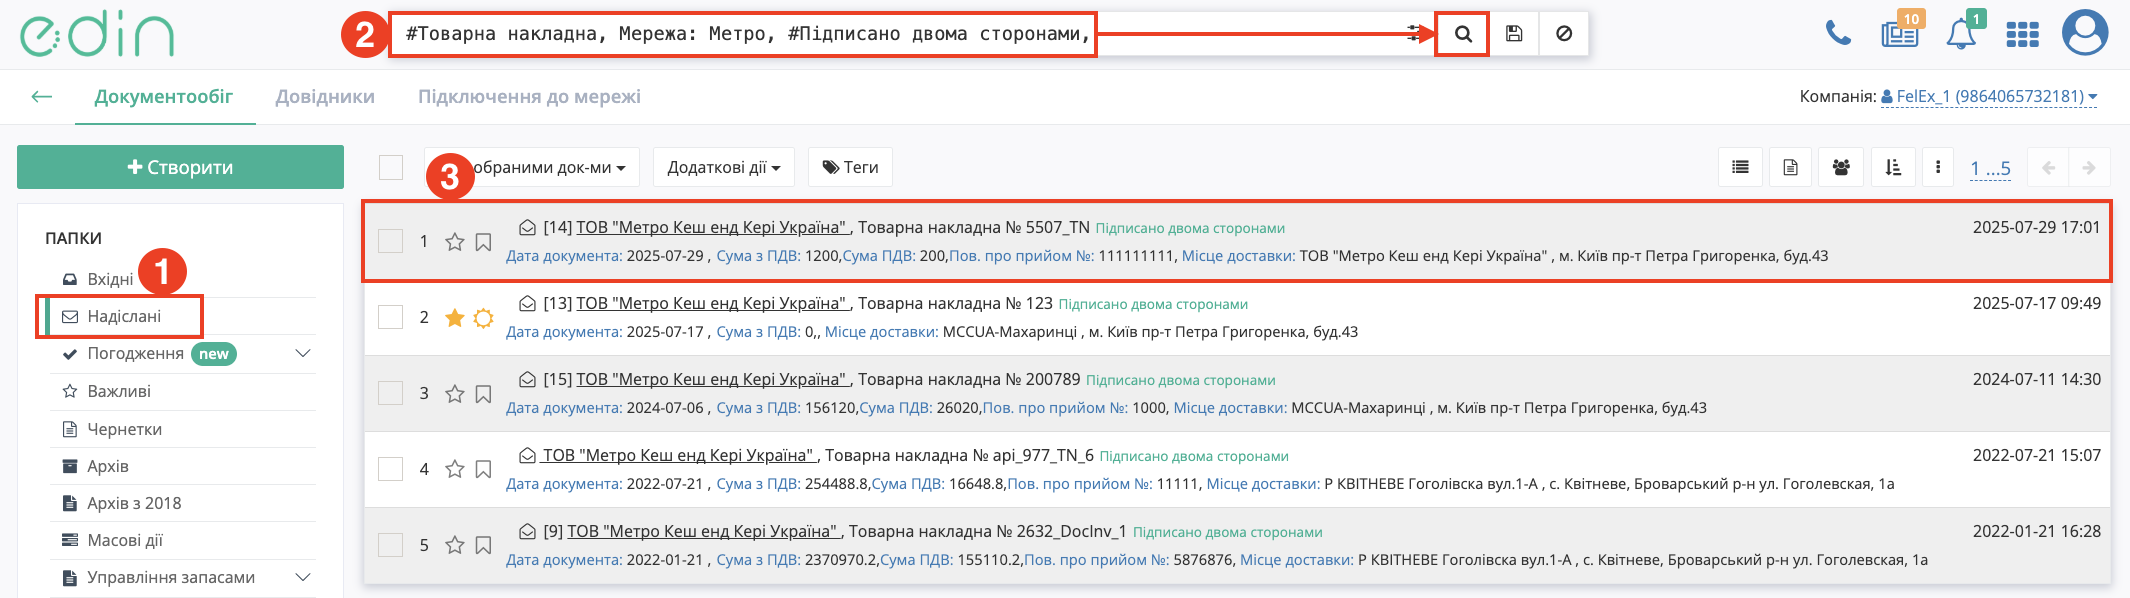Bookmark document № 5507_TN
2130x598 pixels.
483,242
